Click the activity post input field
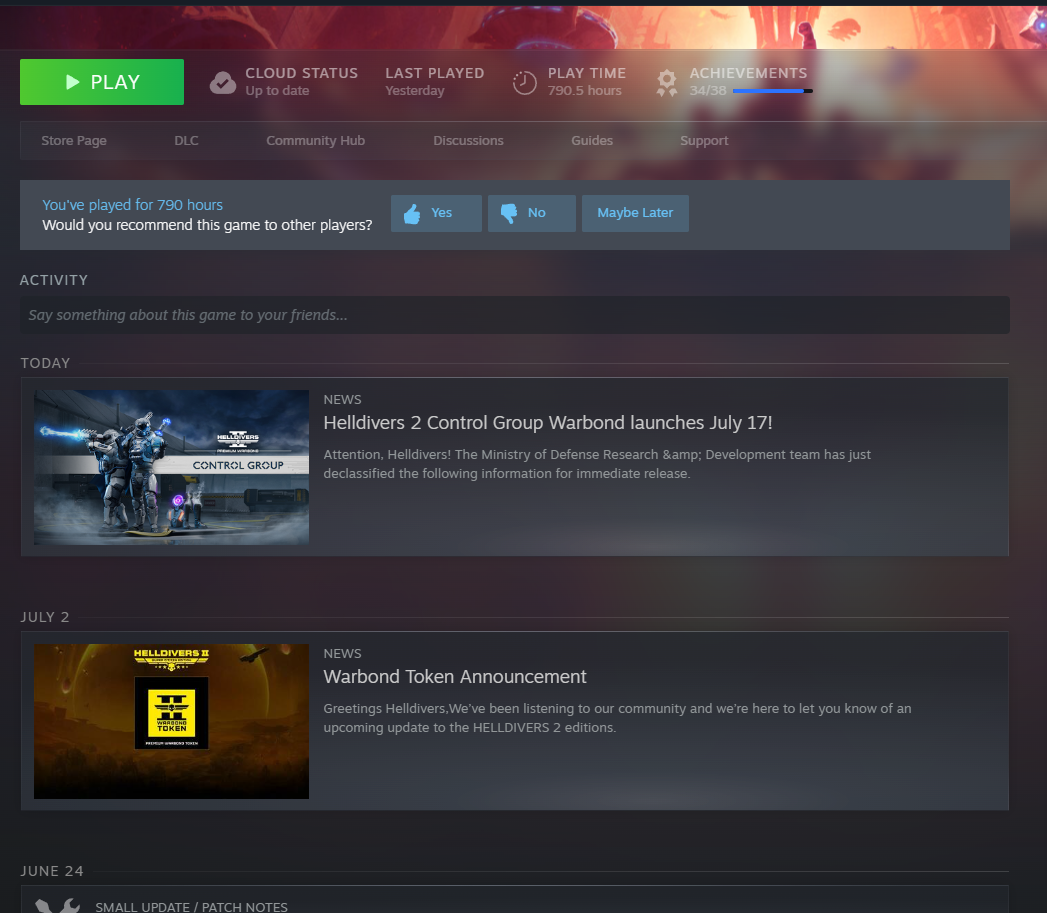 coord(514,315)
